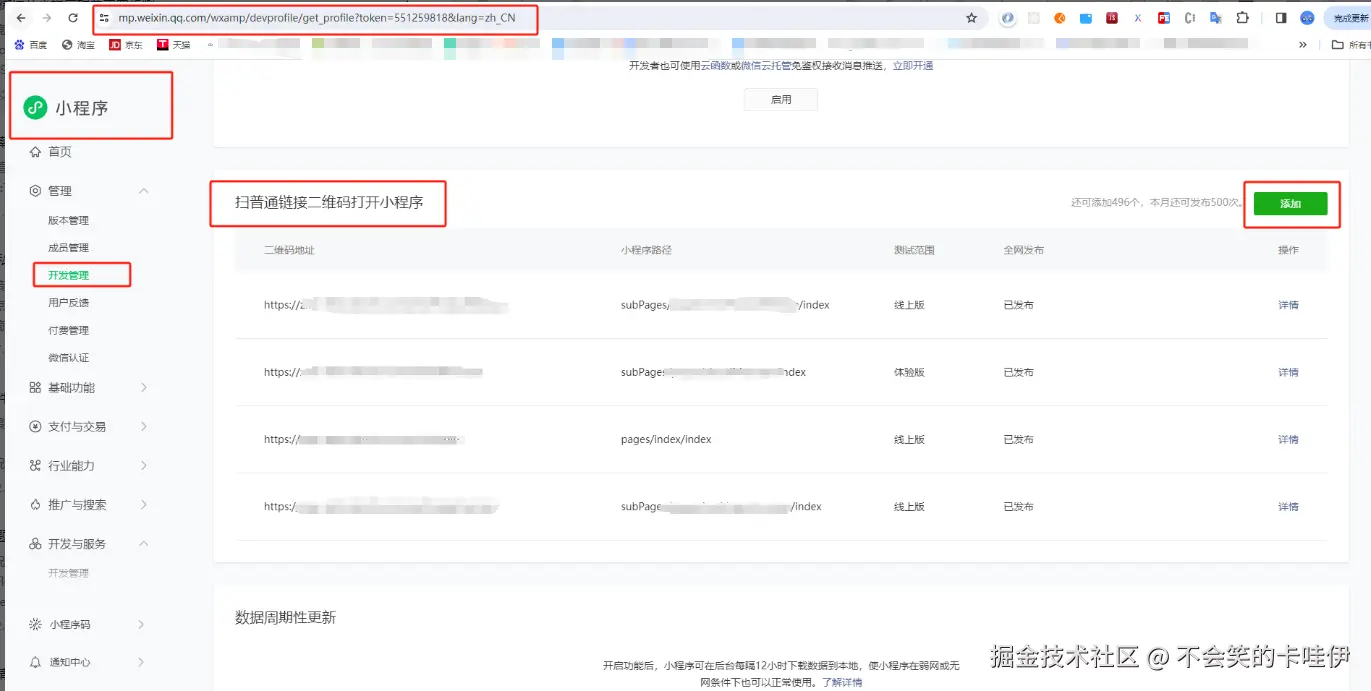This screenshot has height=691, width=1371.
Task: Bookmark this page with the star icon
Action: pyautogui.click(x=971, y=18)
